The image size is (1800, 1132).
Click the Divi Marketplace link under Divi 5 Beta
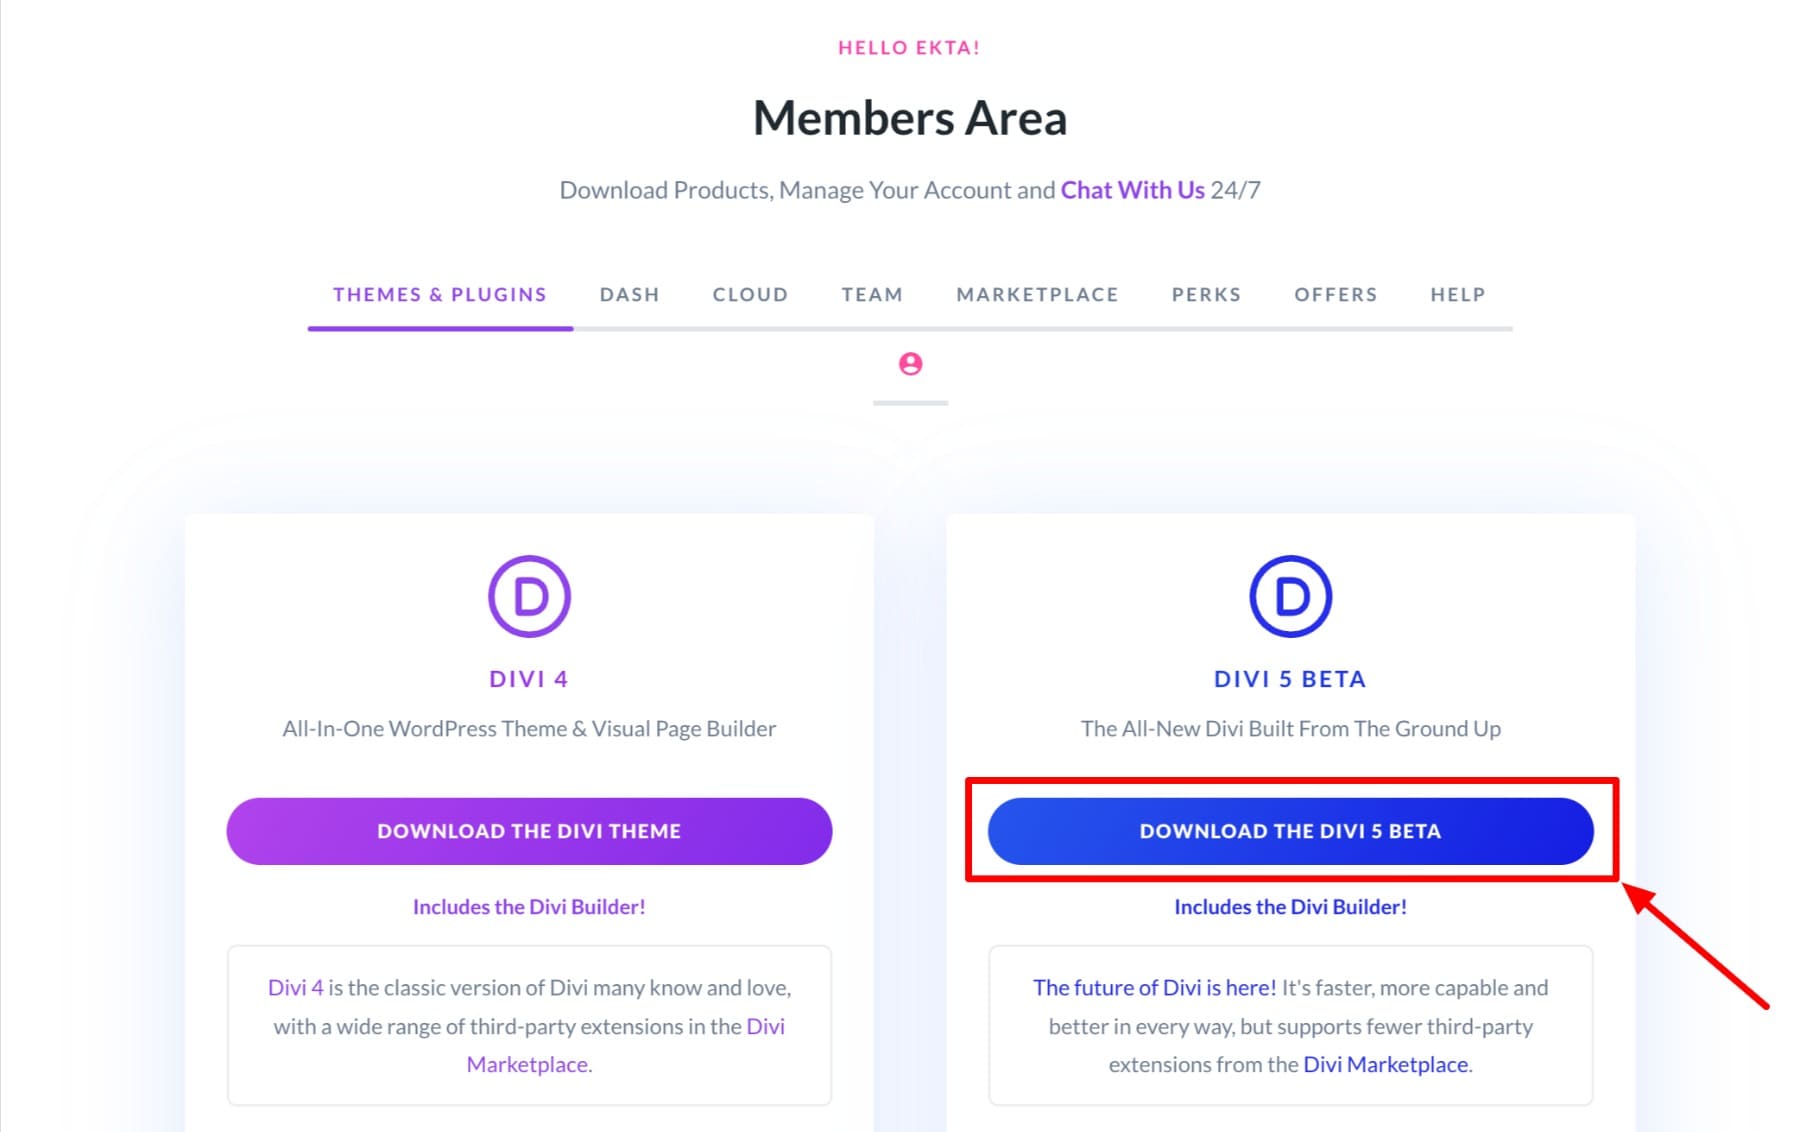(x=1385, y=1064)
